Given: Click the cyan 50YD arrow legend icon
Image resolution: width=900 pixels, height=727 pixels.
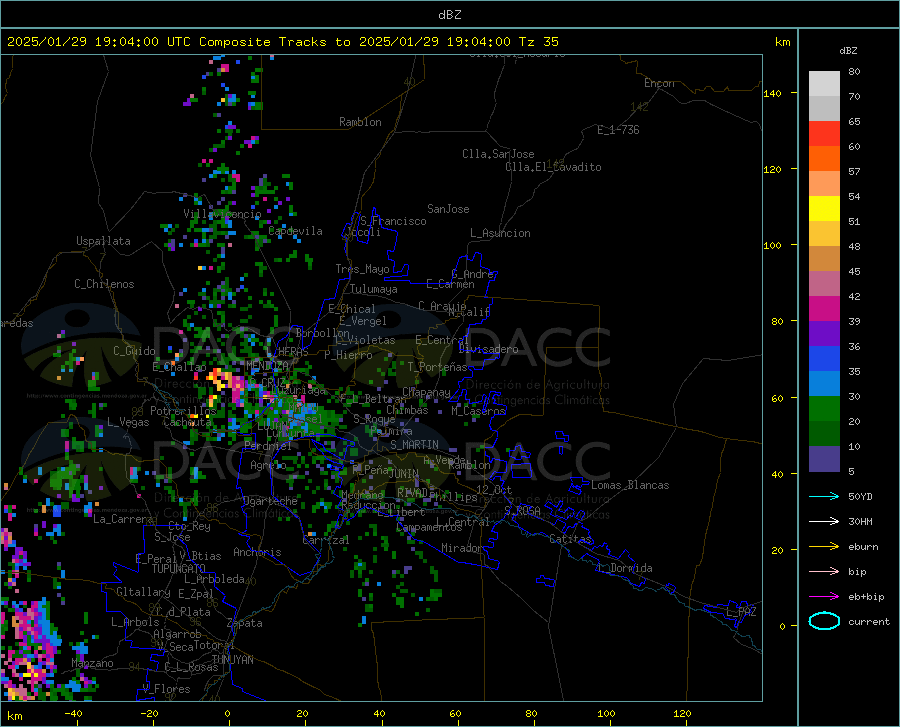Looking at the screenshot, I should (x=824, y=496).
